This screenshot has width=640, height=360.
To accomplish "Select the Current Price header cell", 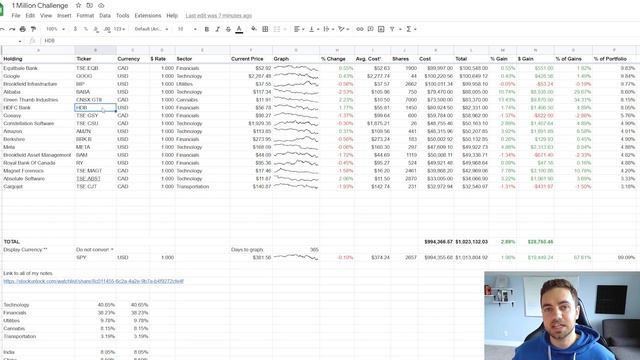I will point(251,59).
